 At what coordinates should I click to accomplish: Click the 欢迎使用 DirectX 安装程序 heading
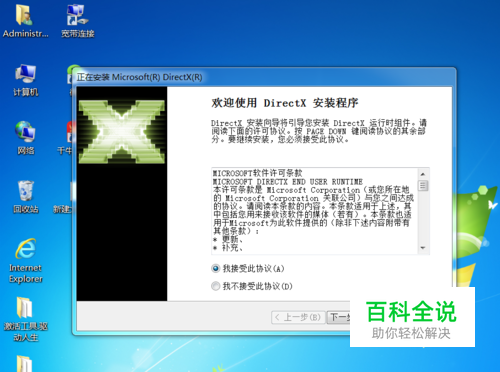(x=285, y=103)
